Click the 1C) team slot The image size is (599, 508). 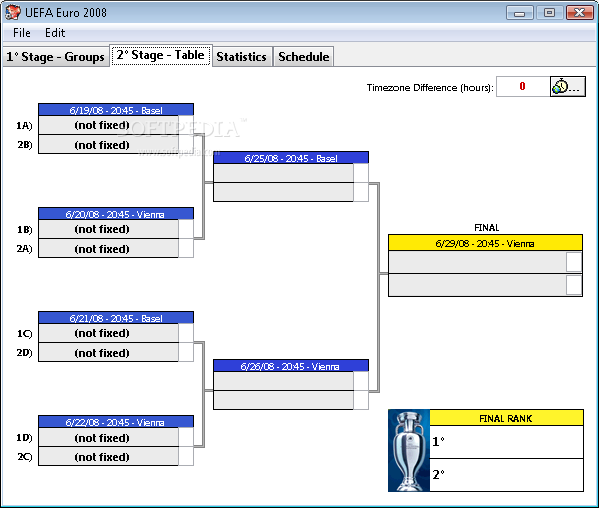(x=108, y=333)
